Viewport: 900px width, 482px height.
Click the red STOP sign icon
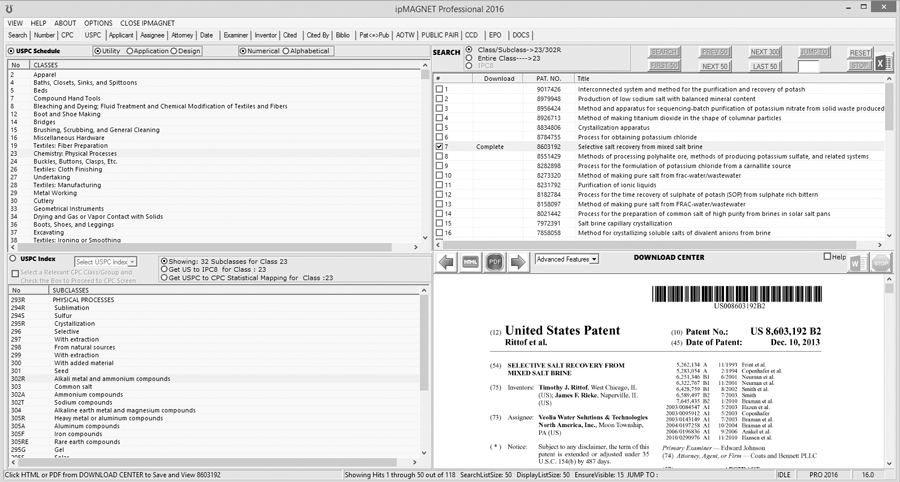tap(880, 263)
